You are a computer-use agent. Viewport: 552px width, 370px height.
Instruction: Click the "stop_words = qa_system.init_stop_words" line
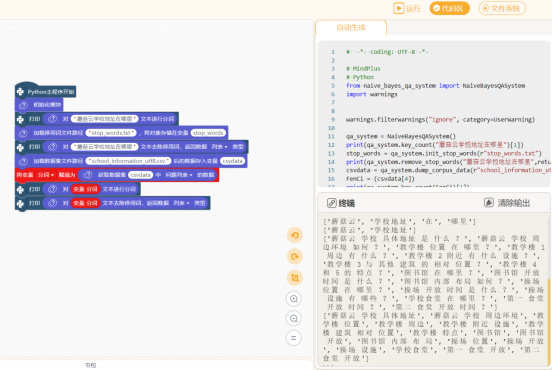(x=444, y=153)
